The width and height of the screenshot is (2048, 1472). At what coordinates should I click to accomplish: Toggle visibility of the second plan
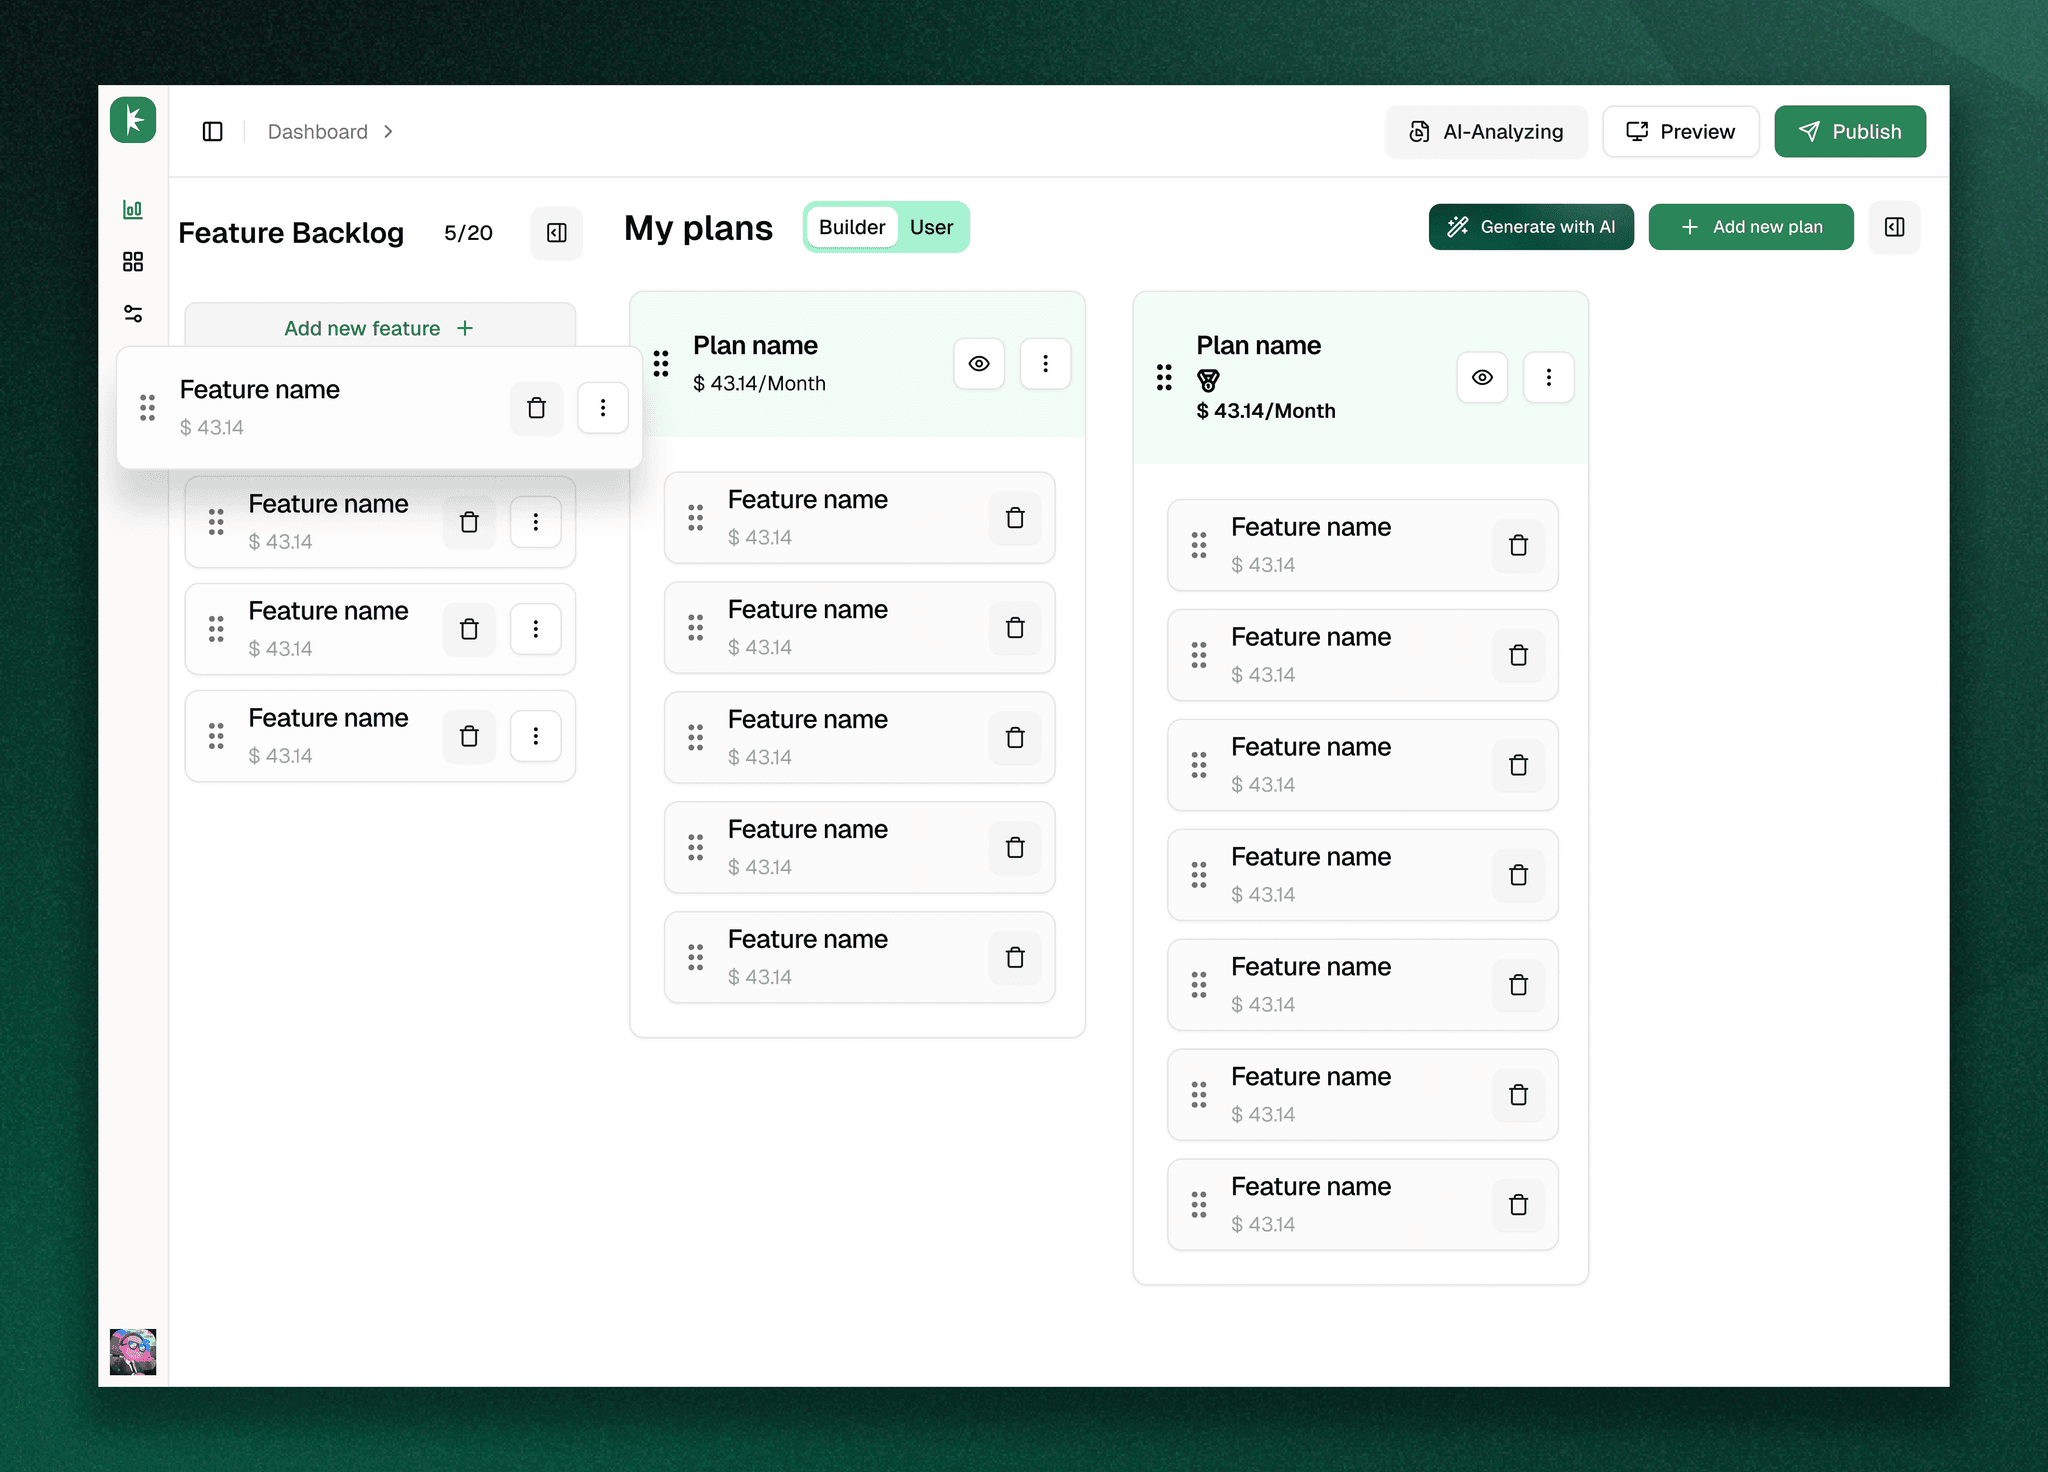pyautogui.click(x=1482, y=377)
